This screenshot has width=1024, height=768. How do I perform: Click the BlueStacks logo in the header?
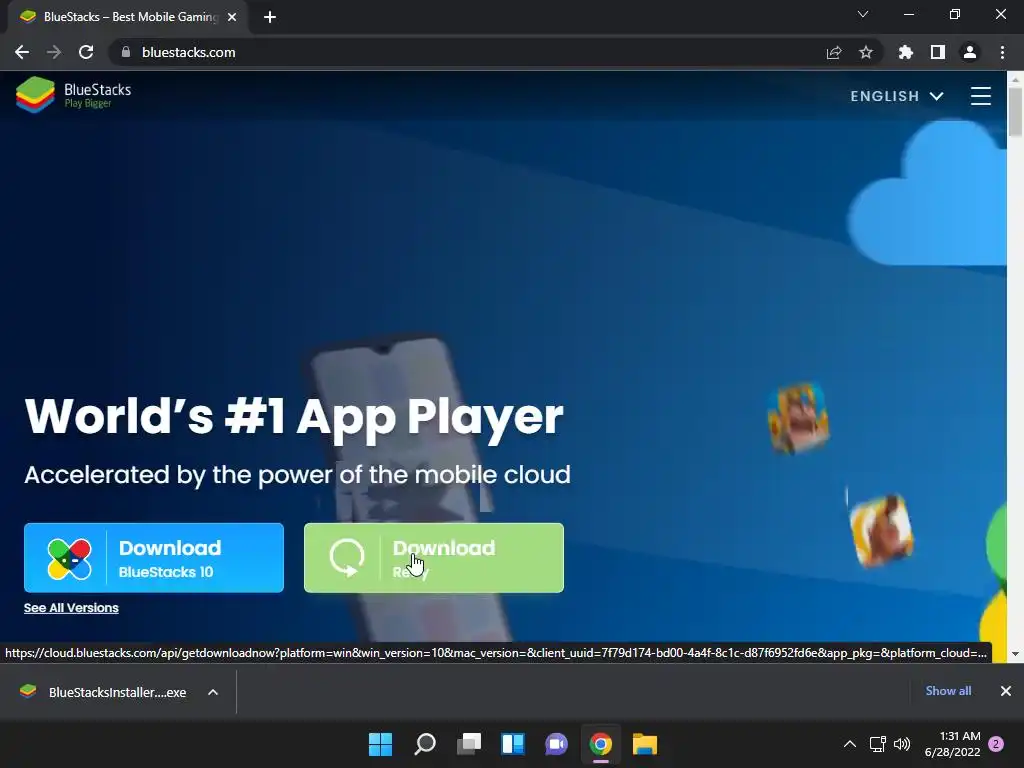coord(73,95)
